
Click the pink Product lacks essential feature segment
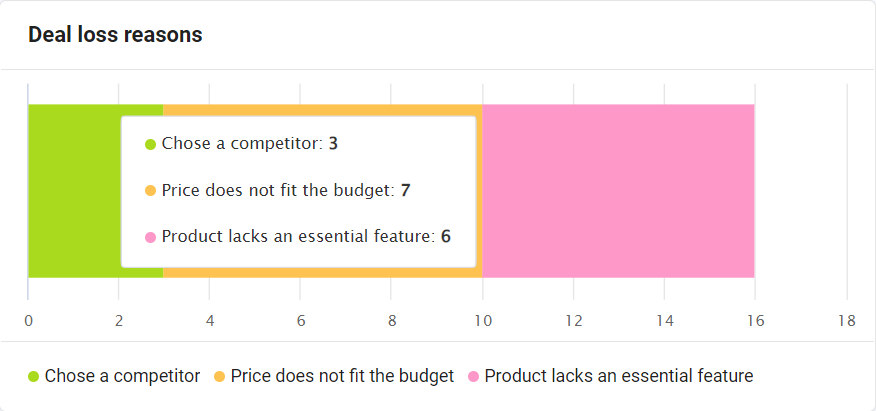pyautogui.click(x=618, y=190)
